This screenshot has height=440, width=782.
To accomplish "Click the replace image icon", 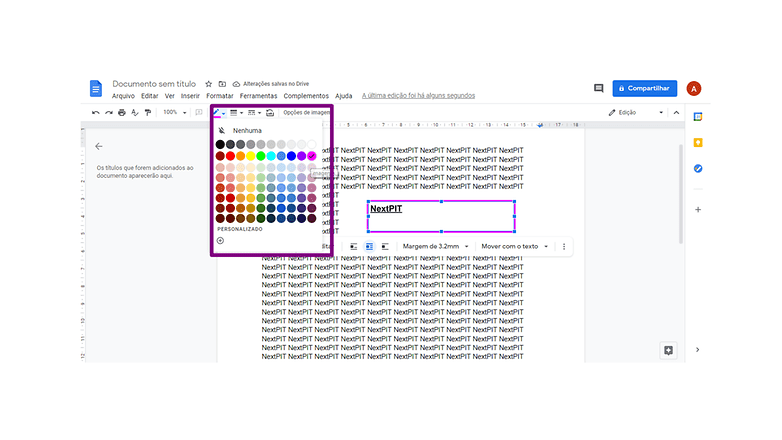I will point(270,113).
